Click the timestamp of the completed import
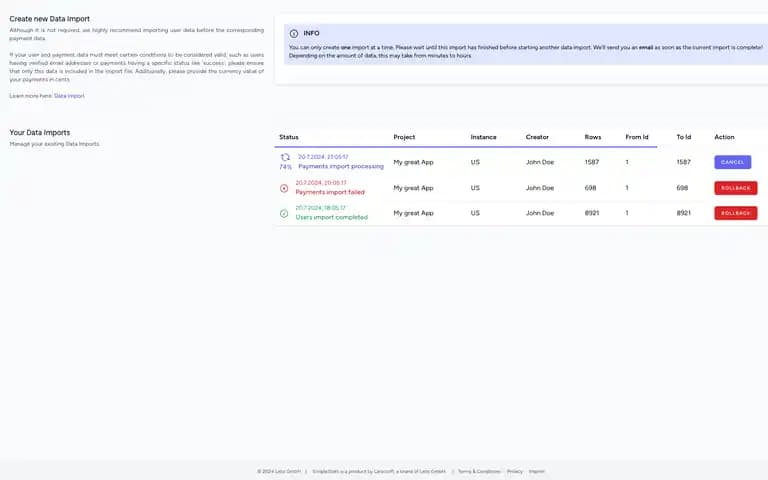The width and height of the screenshot is (768, 480). [x=320, y=208]
